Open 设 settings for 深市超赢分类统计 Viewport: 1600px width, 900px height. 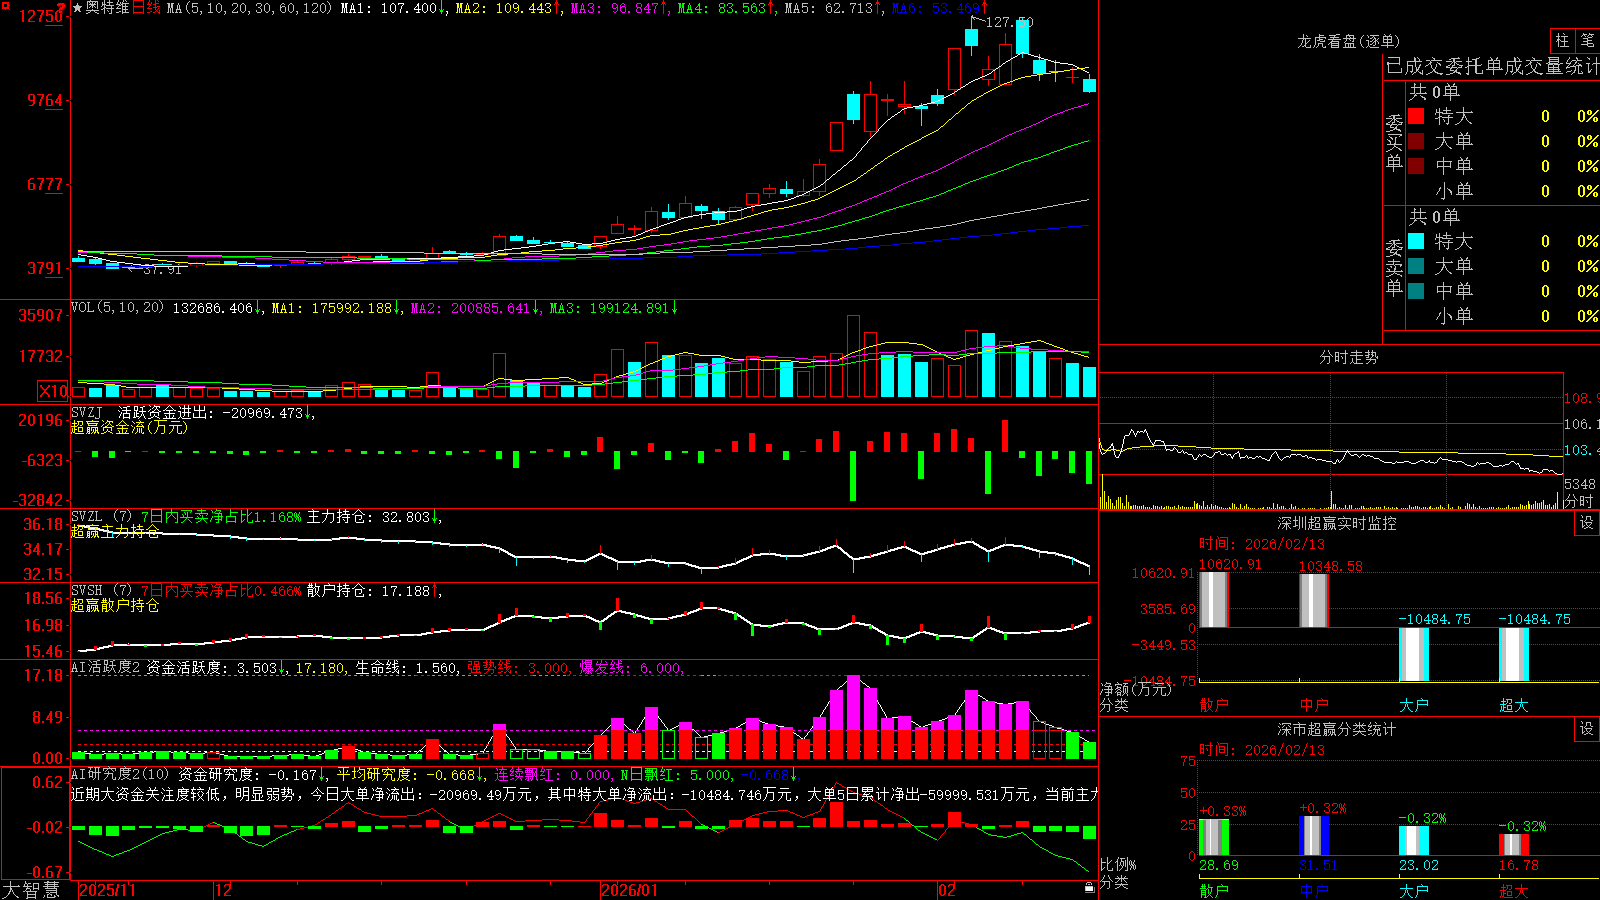(x=1587, y=729)
